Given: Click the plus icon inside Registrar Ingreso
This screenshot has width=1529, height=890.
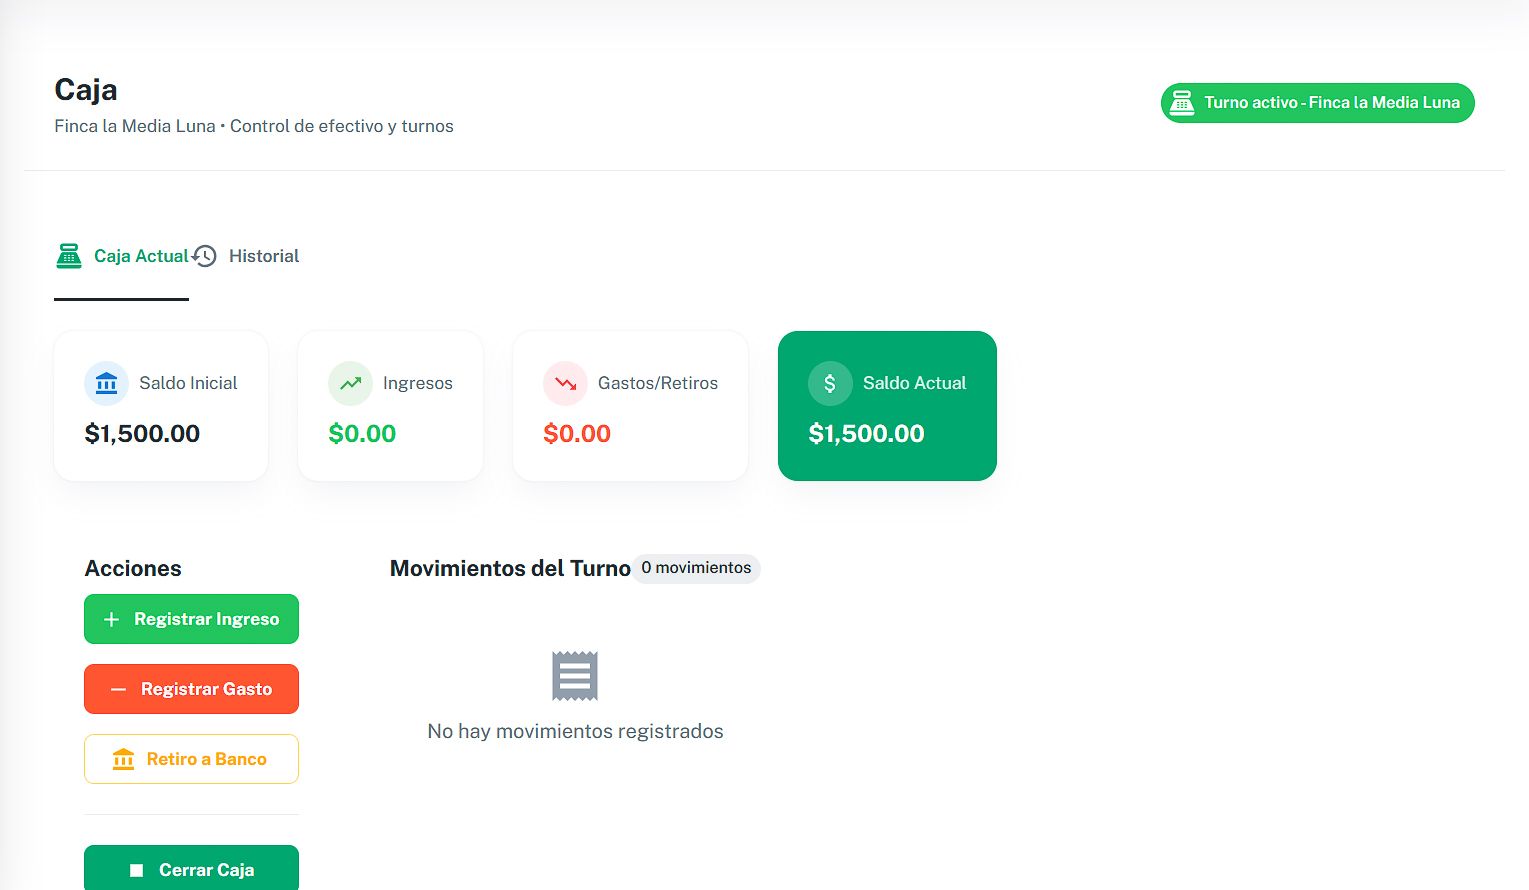Looking at the screenshot, I should pos(114,619).
